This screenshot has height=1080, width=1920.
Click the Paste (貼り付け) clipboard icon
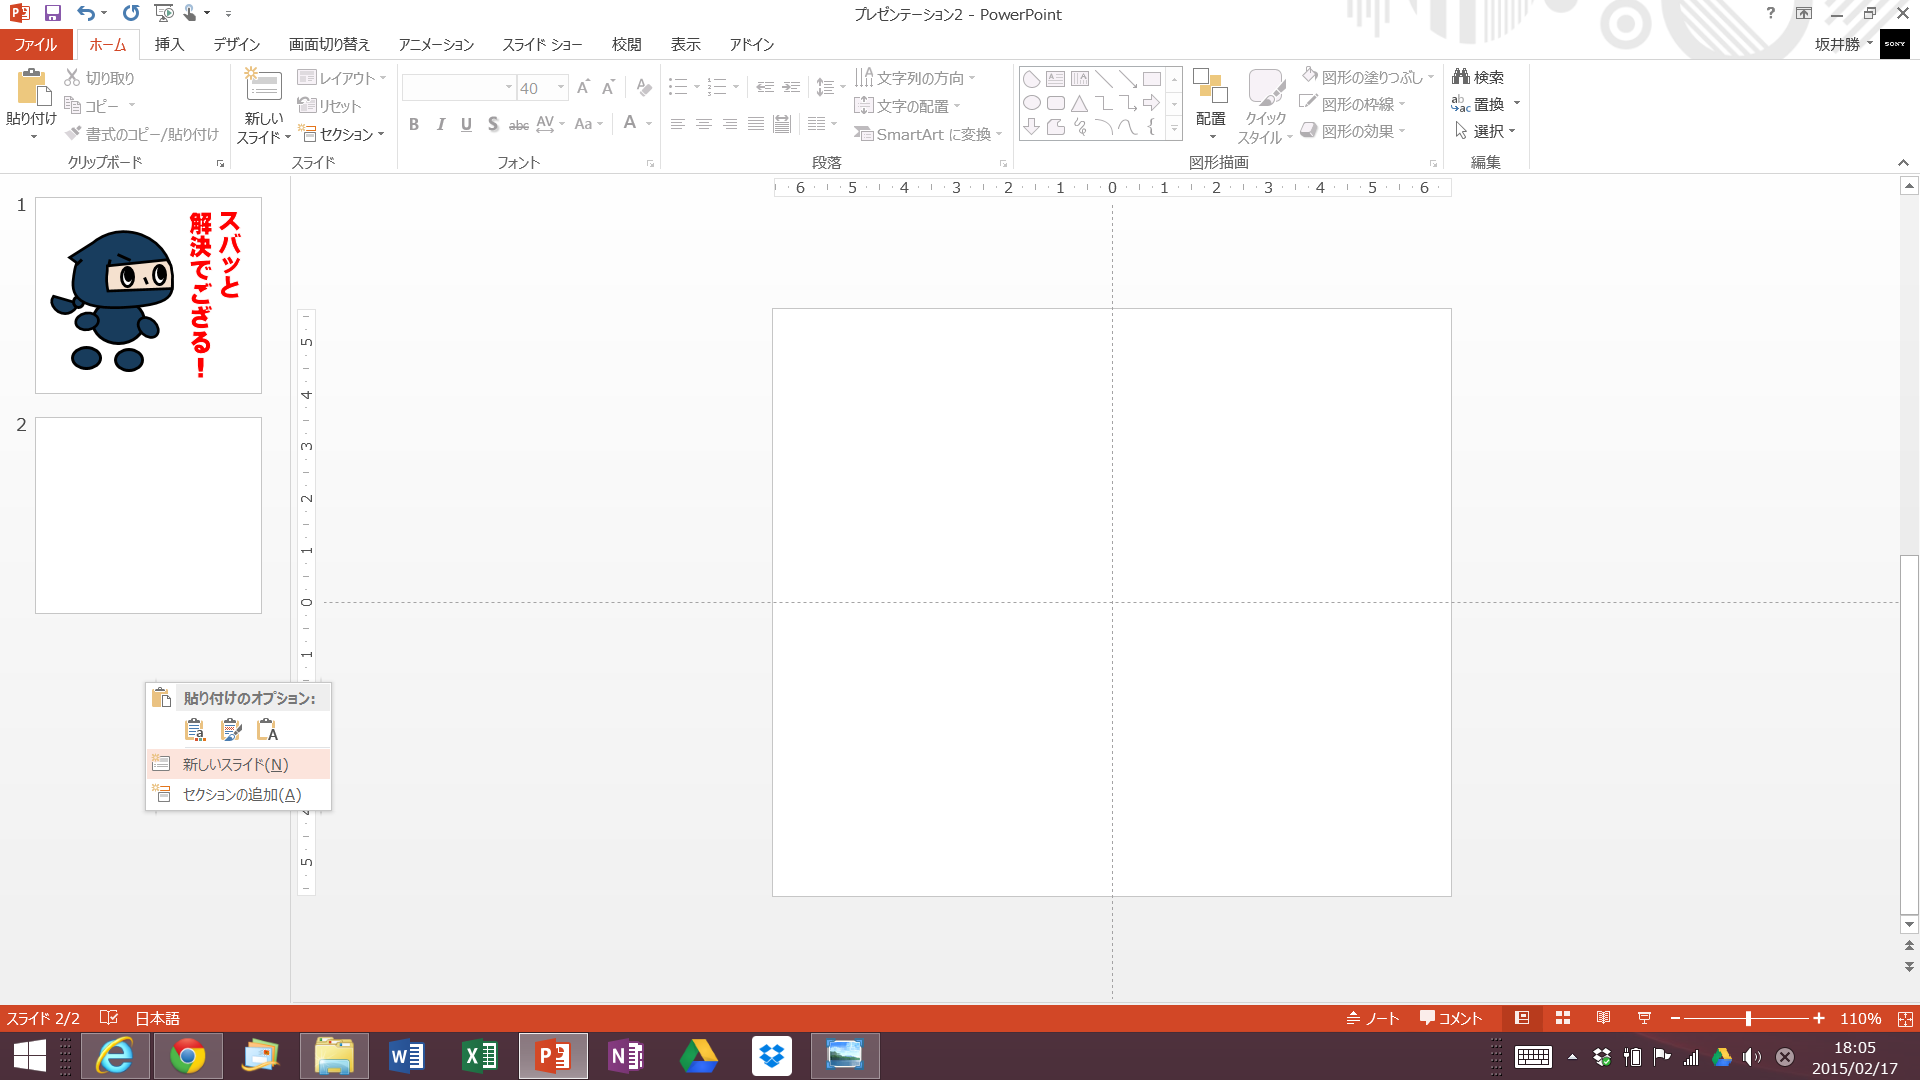click(x=33, y=88)
